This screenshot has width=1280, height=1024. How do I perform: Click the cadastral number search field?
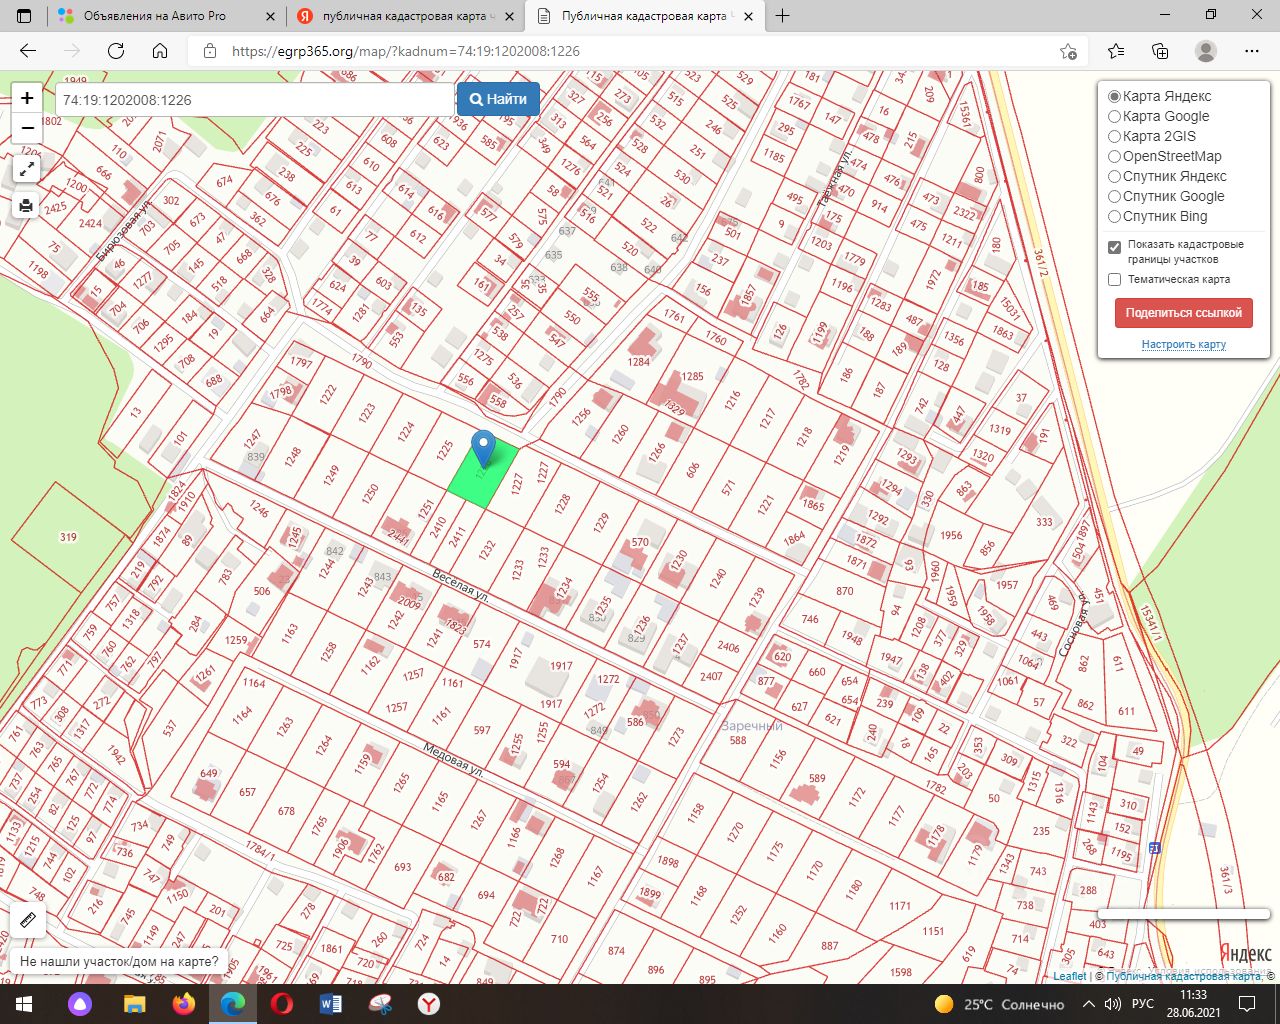click(255, 100)
